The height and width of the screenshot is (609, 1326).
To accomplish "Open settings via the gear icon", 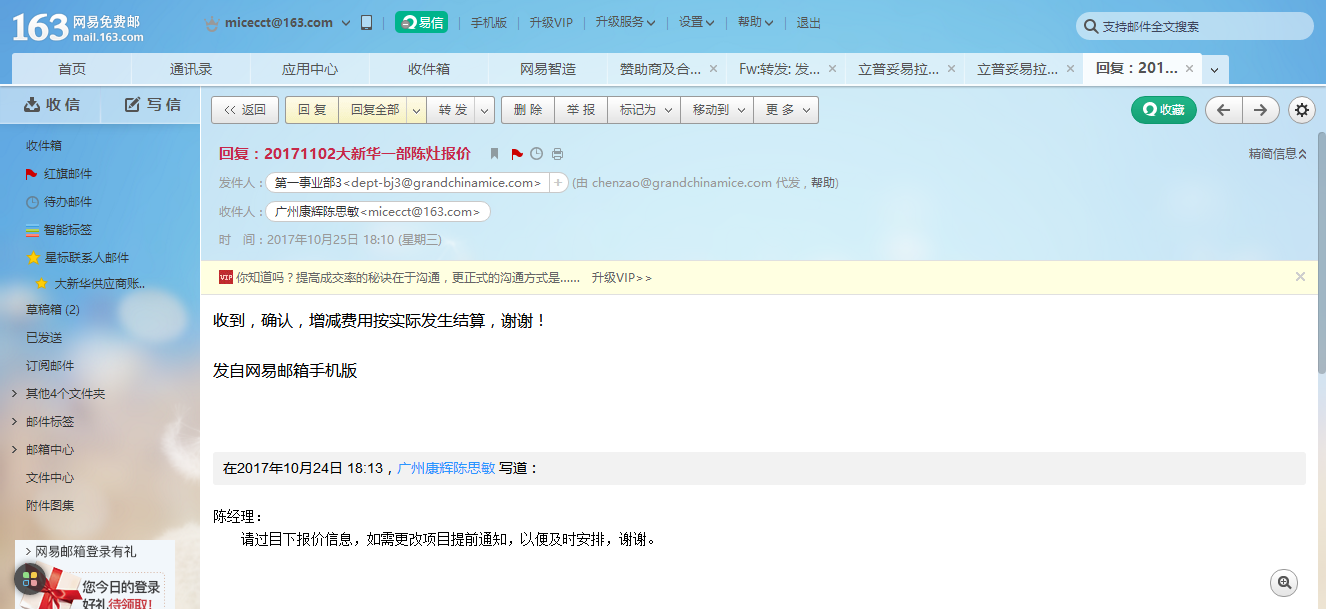I will pos(1301,110).
